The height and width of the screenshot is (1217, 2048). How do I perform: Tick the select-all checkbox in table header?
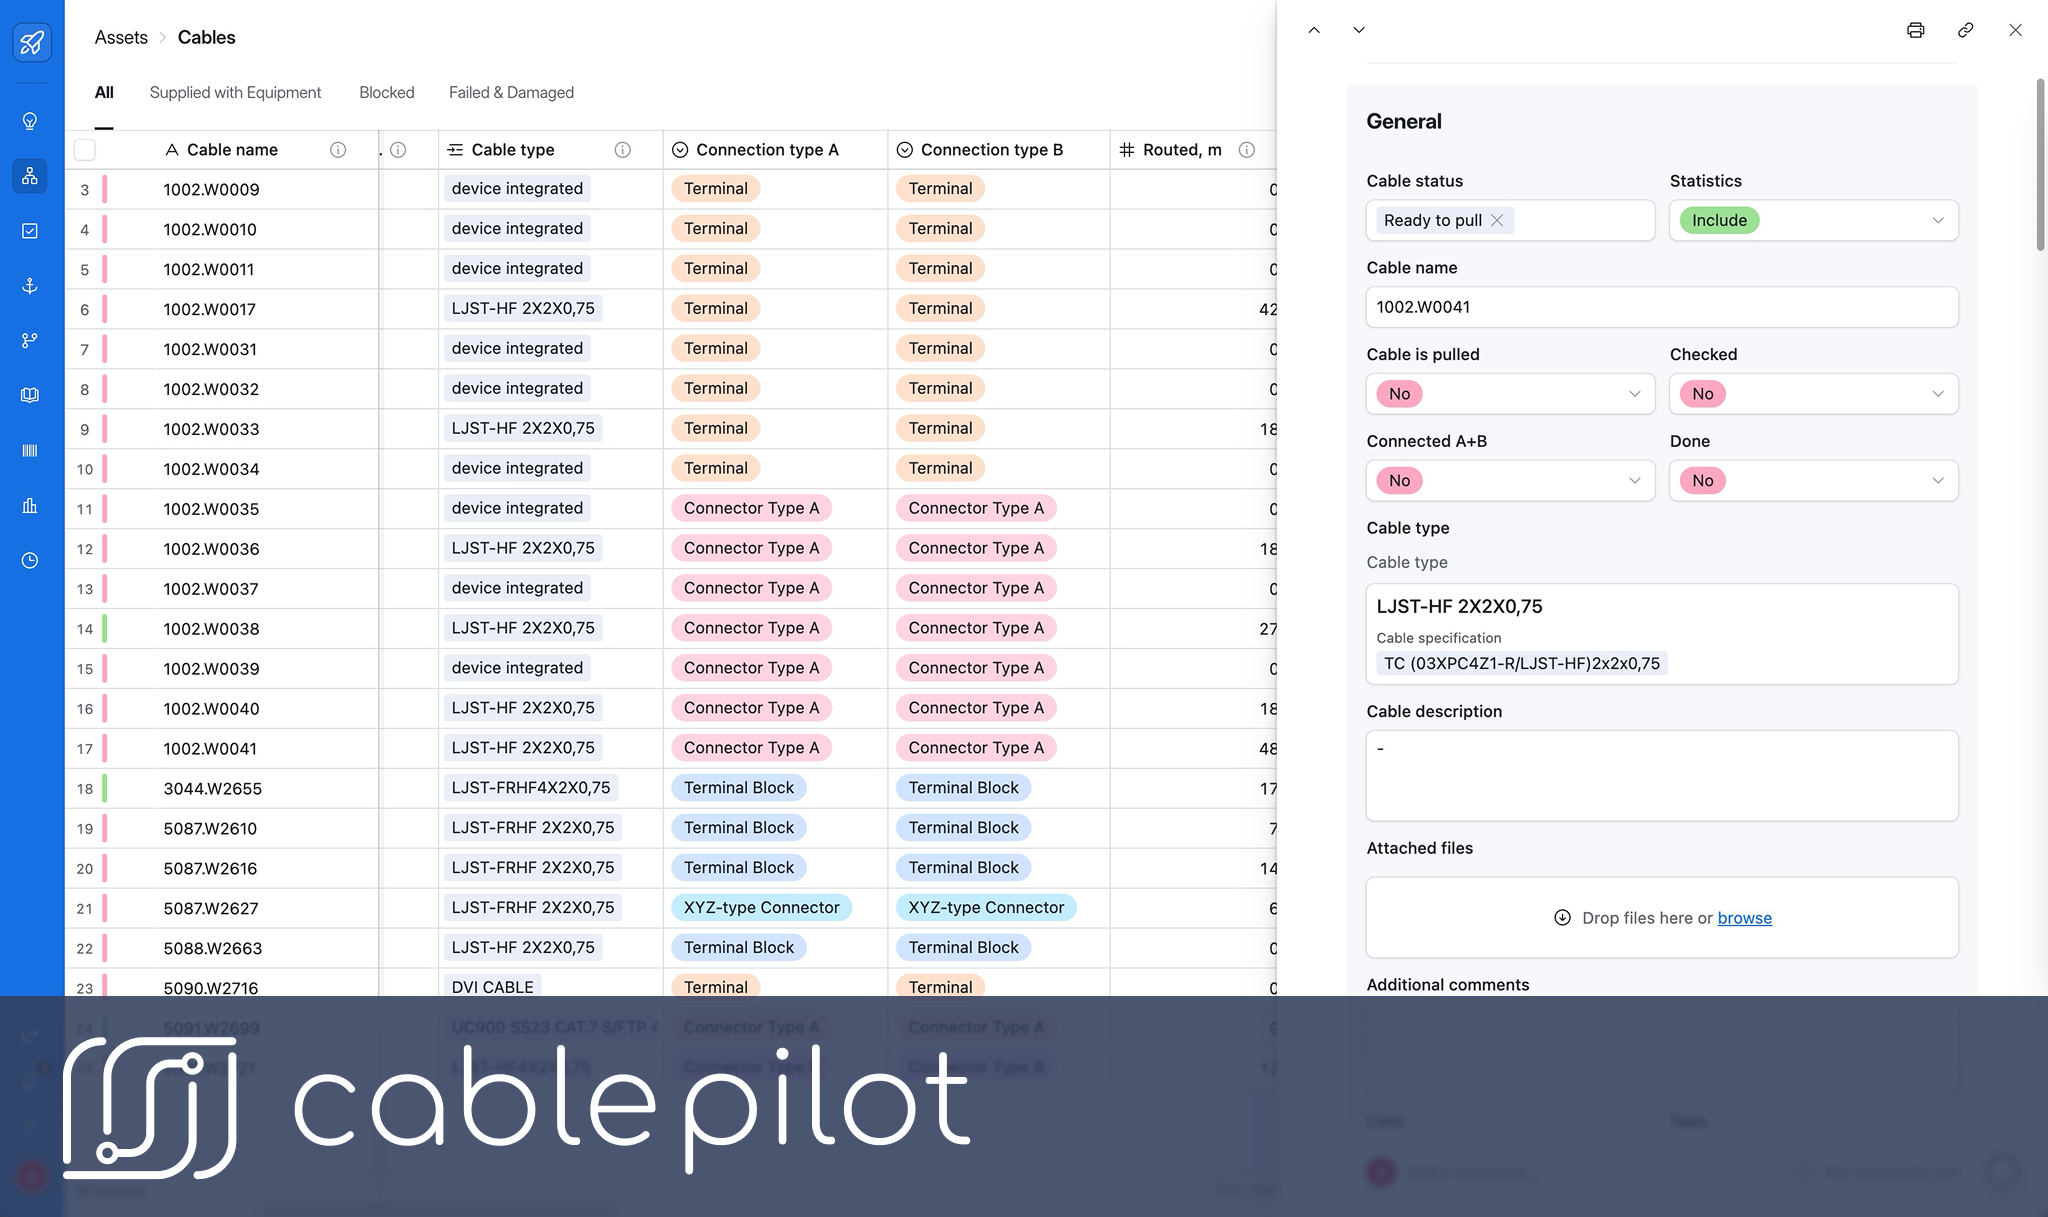(x=85, y=150)
